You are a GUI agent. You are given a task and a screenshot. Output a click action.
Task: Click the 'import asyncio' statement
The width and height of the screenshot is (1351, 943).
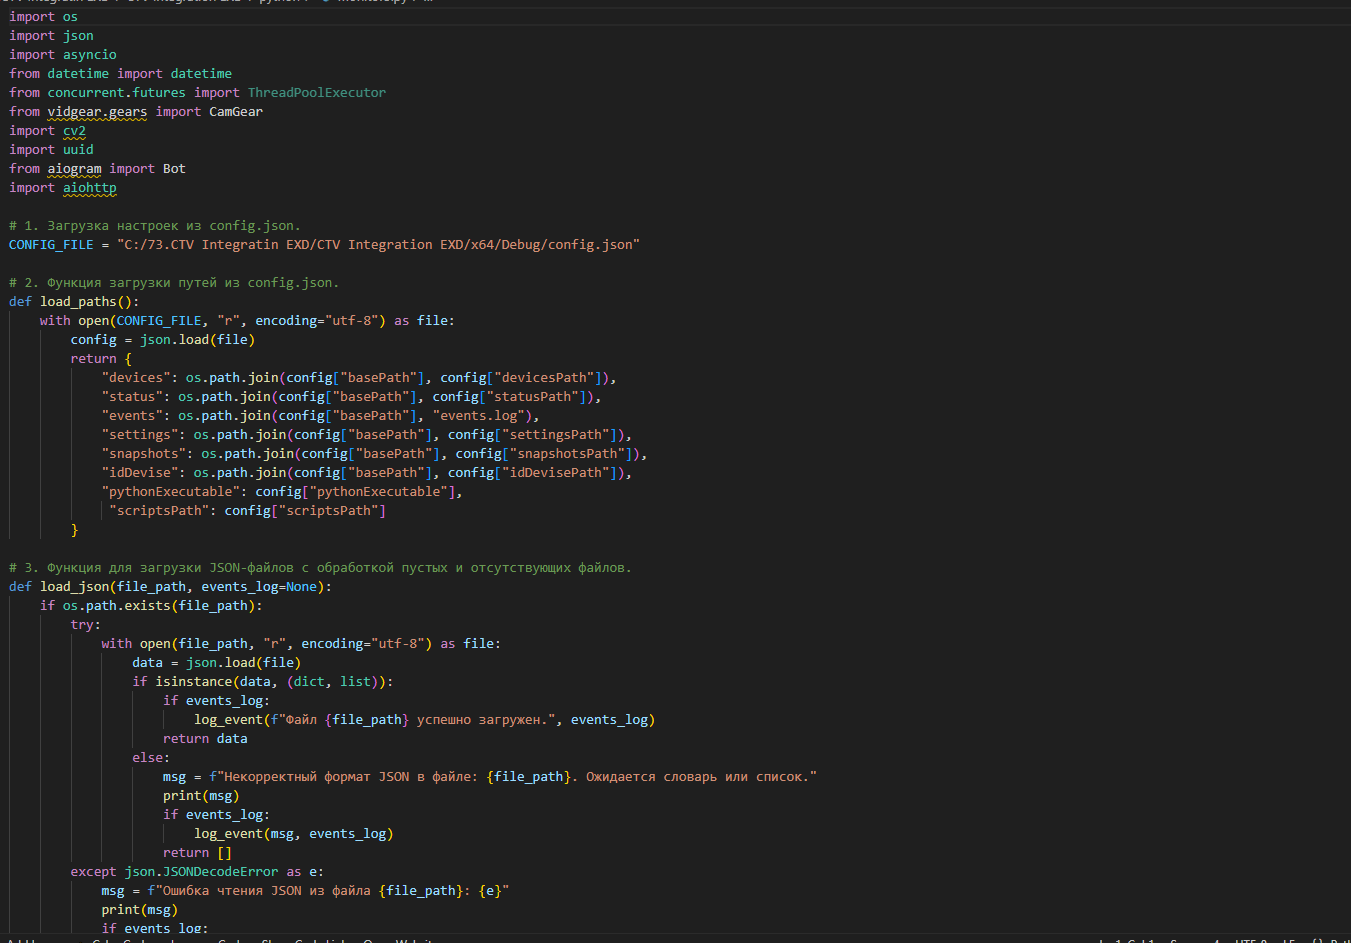[x=63, y=55]
